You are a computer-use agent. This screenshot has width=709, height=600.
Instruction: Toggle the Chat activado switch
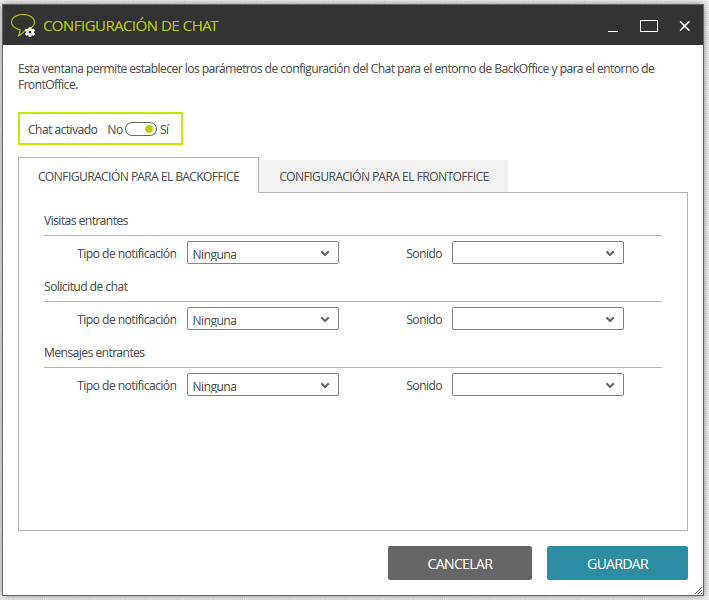tap(141, 129)
